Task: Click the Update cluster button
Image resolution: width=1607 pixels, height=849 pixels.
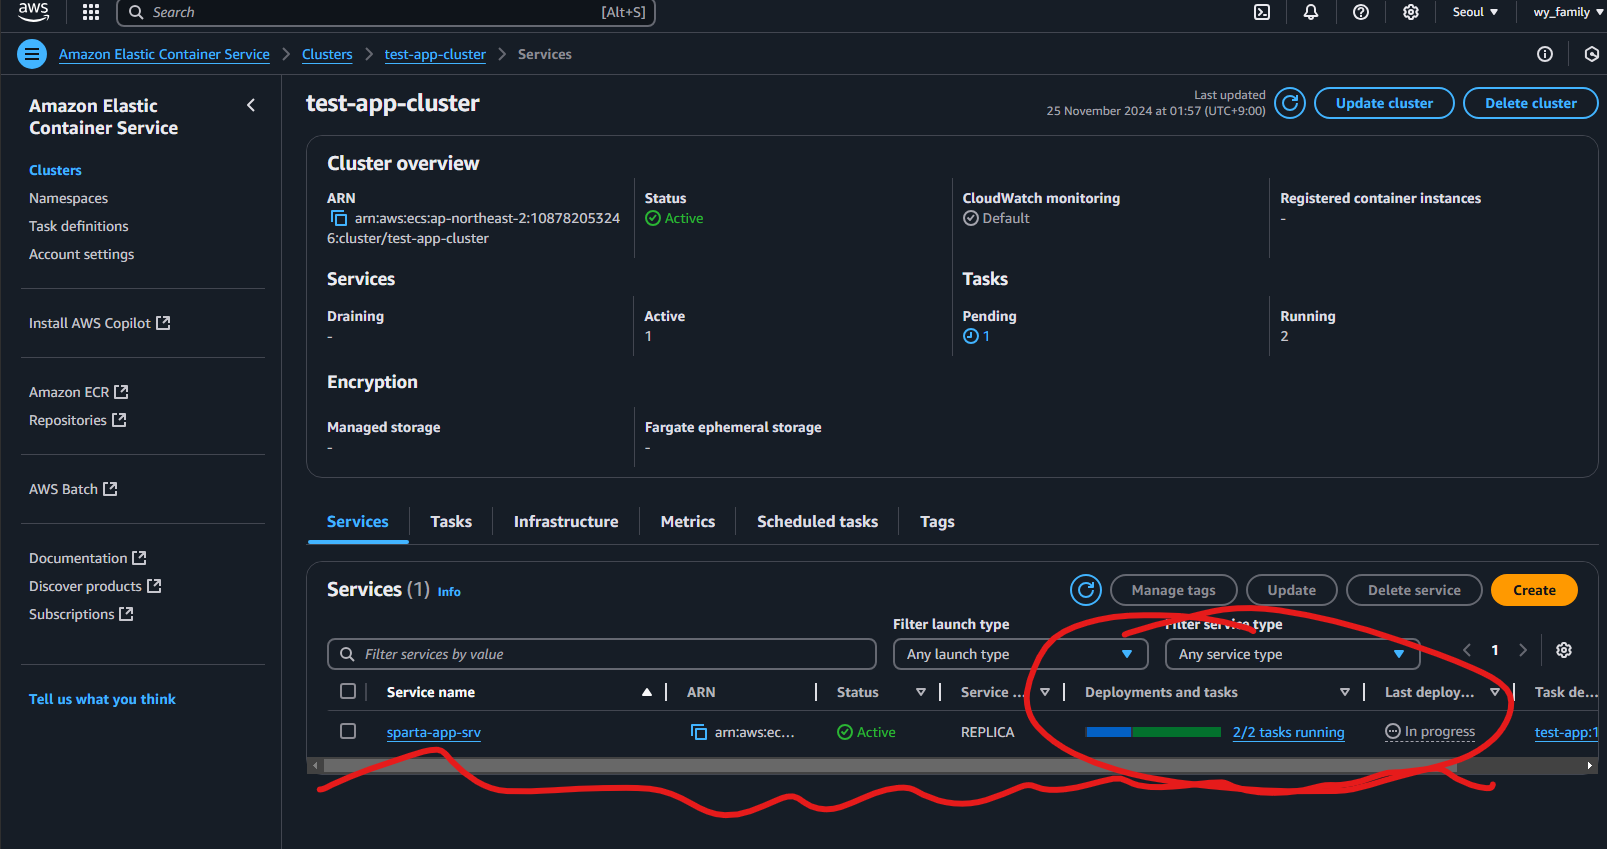Action: point(1384,103)
